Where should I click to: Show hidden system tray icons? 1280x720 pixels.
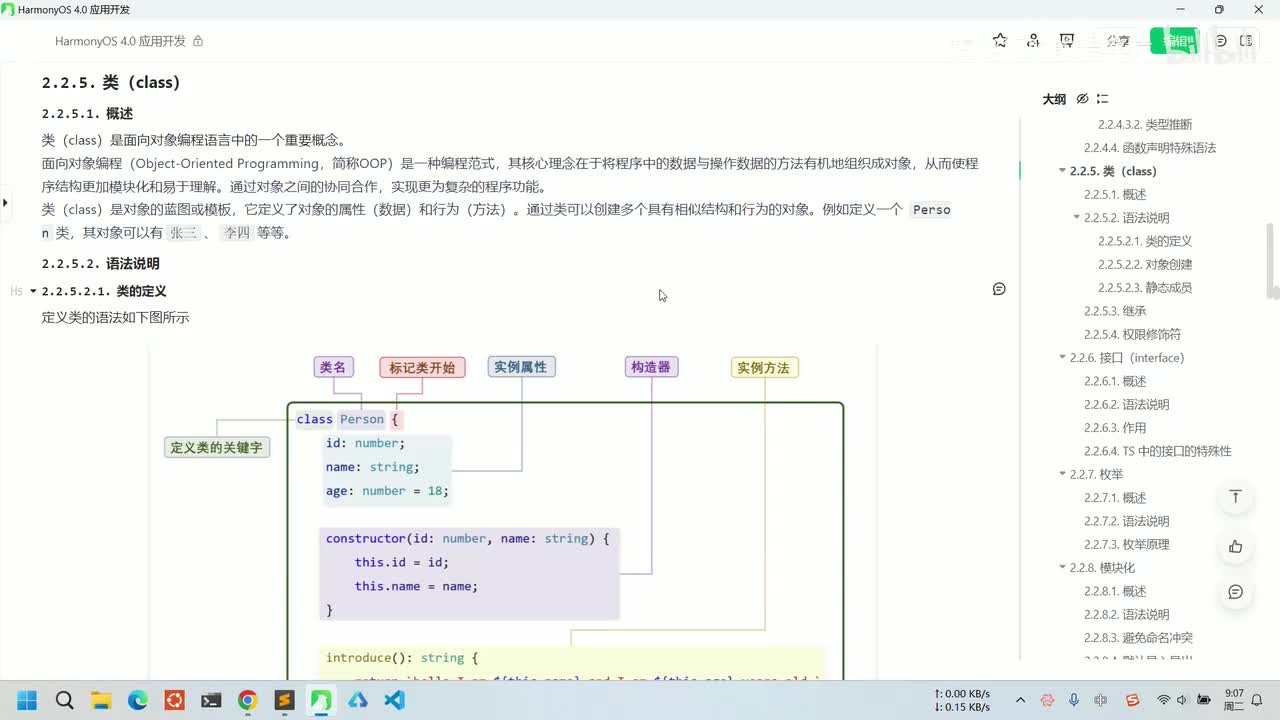point(1020,700)
